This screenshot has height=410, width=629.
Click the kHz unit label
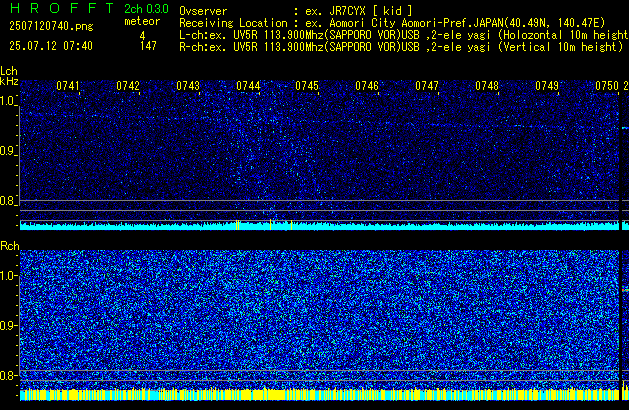tap(9, 81)
